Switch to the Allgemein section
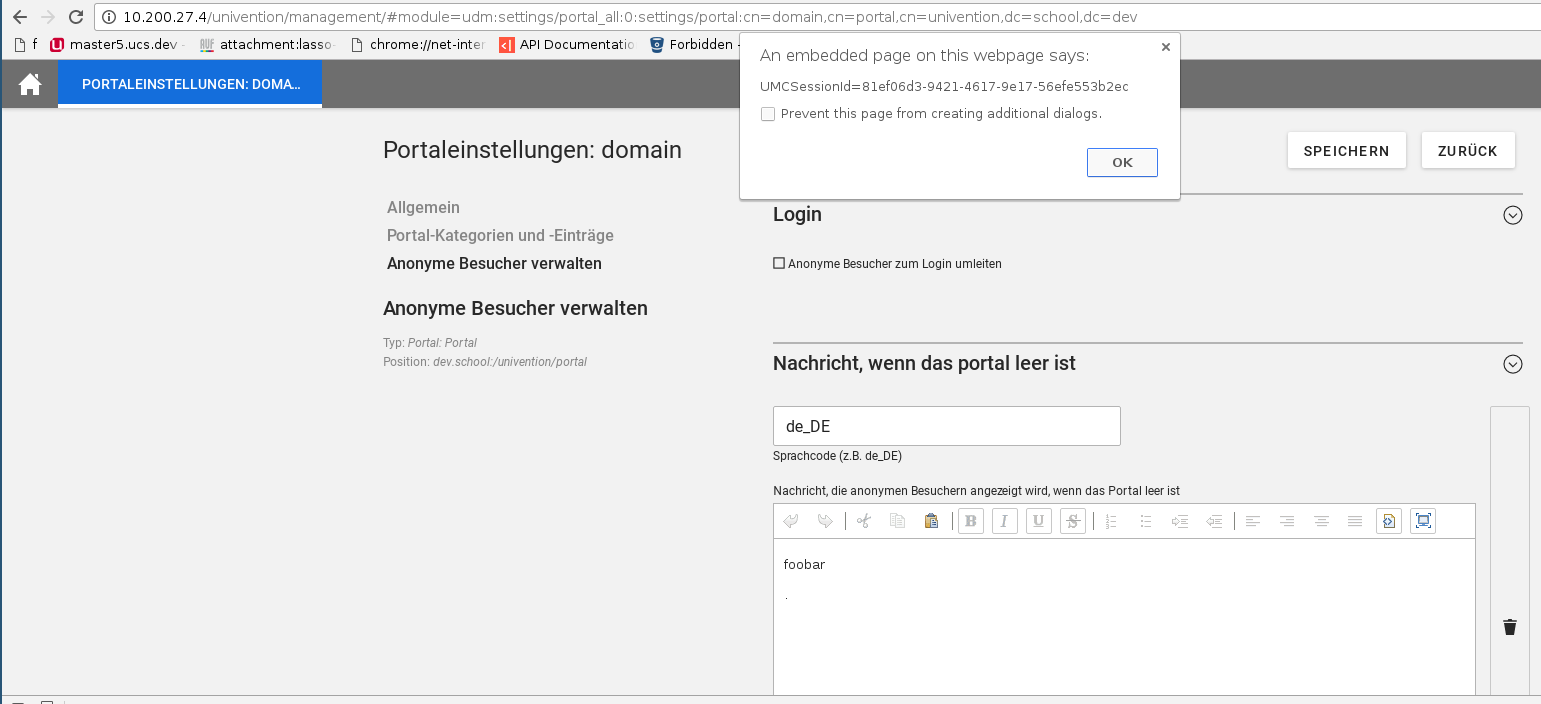Viewport: 1541px width, 704px height. coord(423,208)
